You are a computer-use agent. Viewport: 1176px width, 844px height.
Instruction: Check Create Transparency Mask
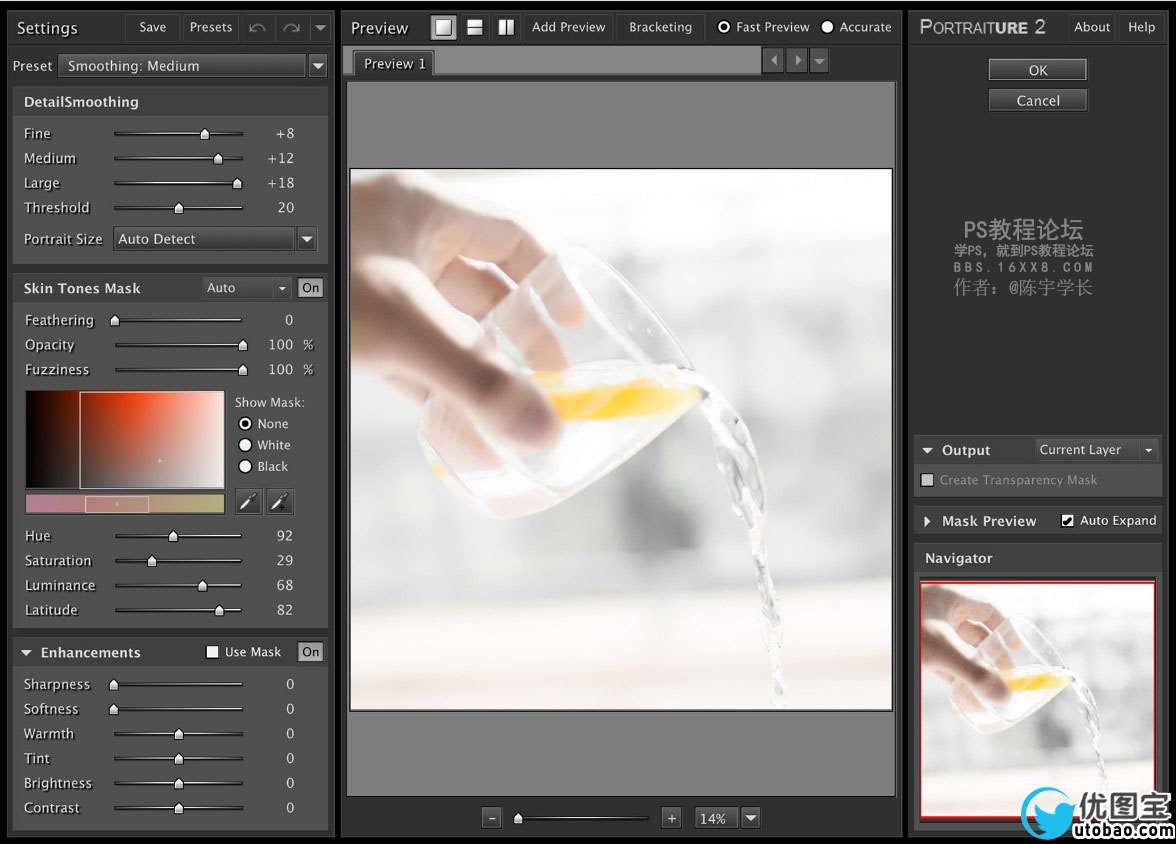point(928,479)
